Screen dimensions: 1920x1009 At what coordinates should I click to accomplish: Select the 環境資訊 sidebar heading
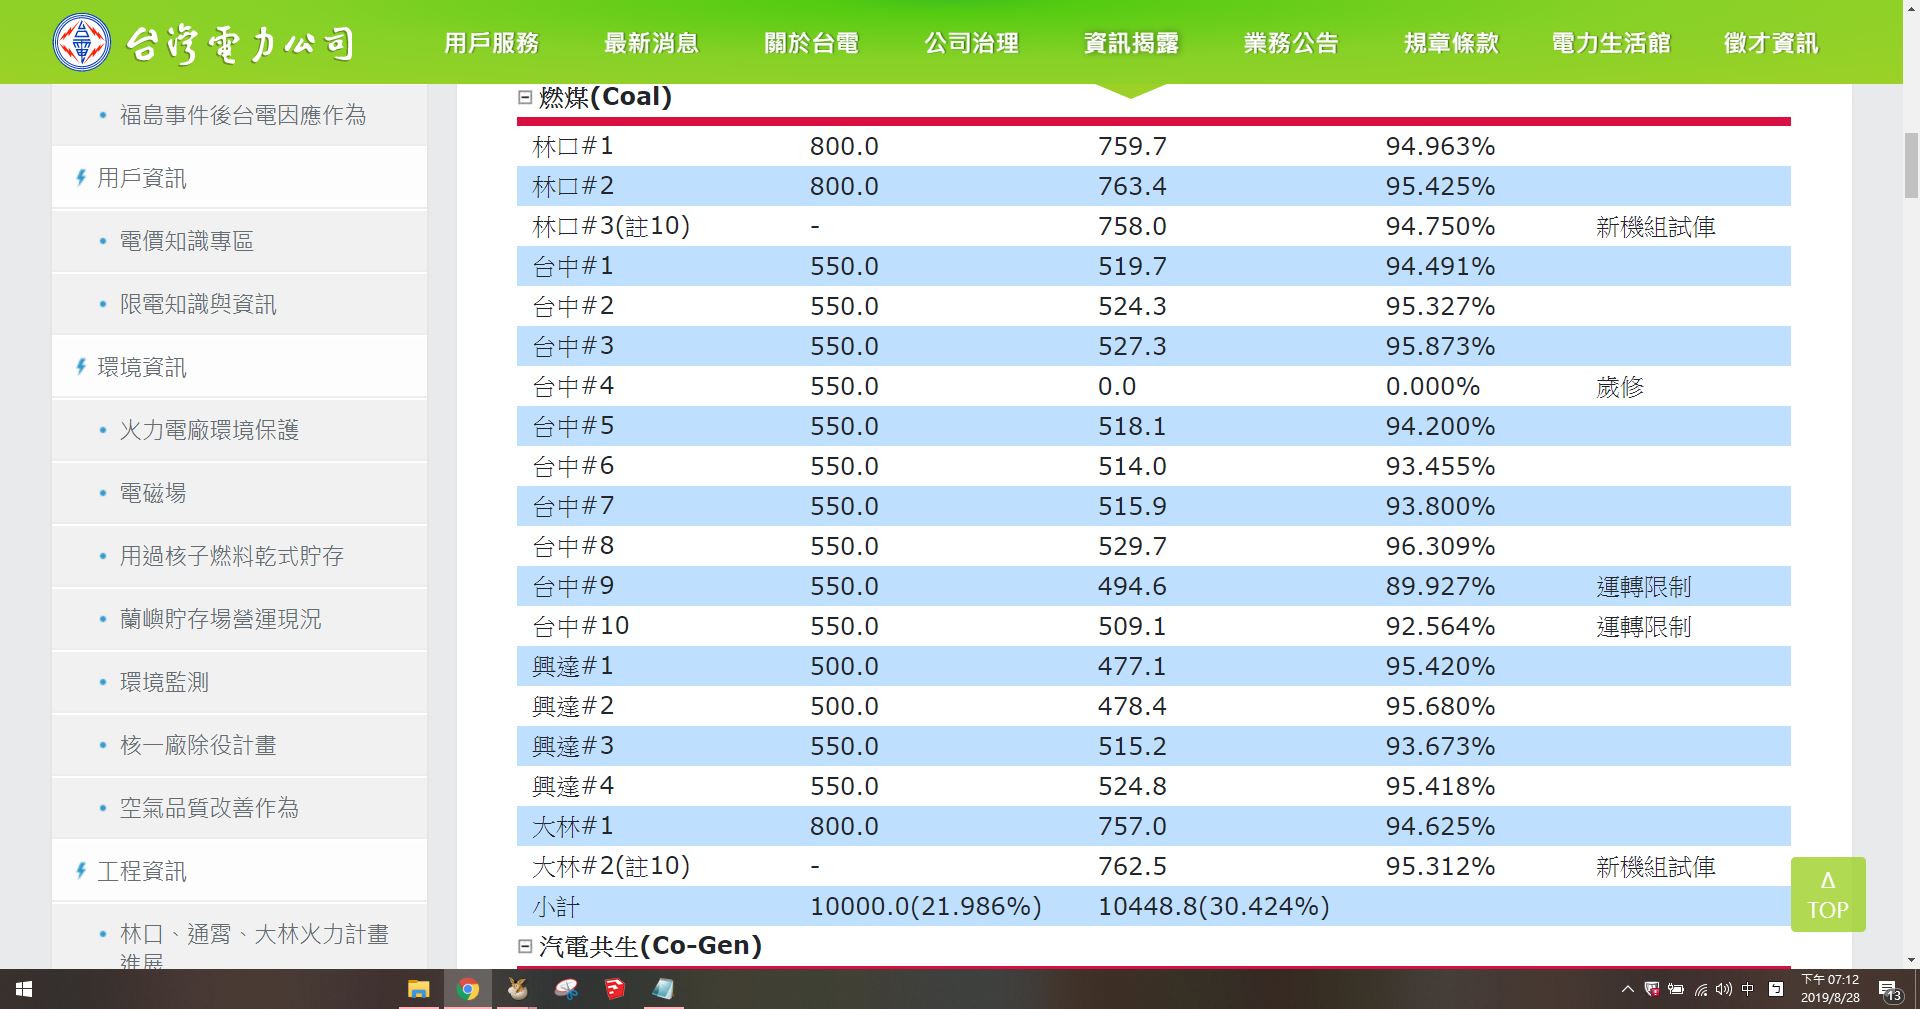(x=141, y=367)
